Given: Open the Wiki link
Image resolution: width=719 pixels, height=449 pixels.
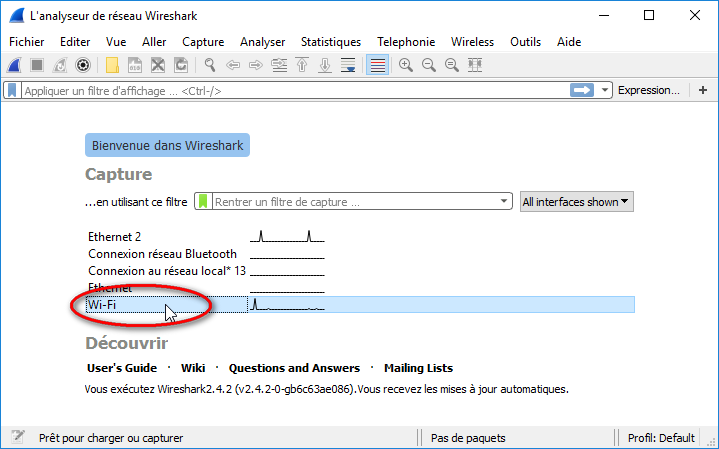Looking at the screenshot, I should (193, 368).
